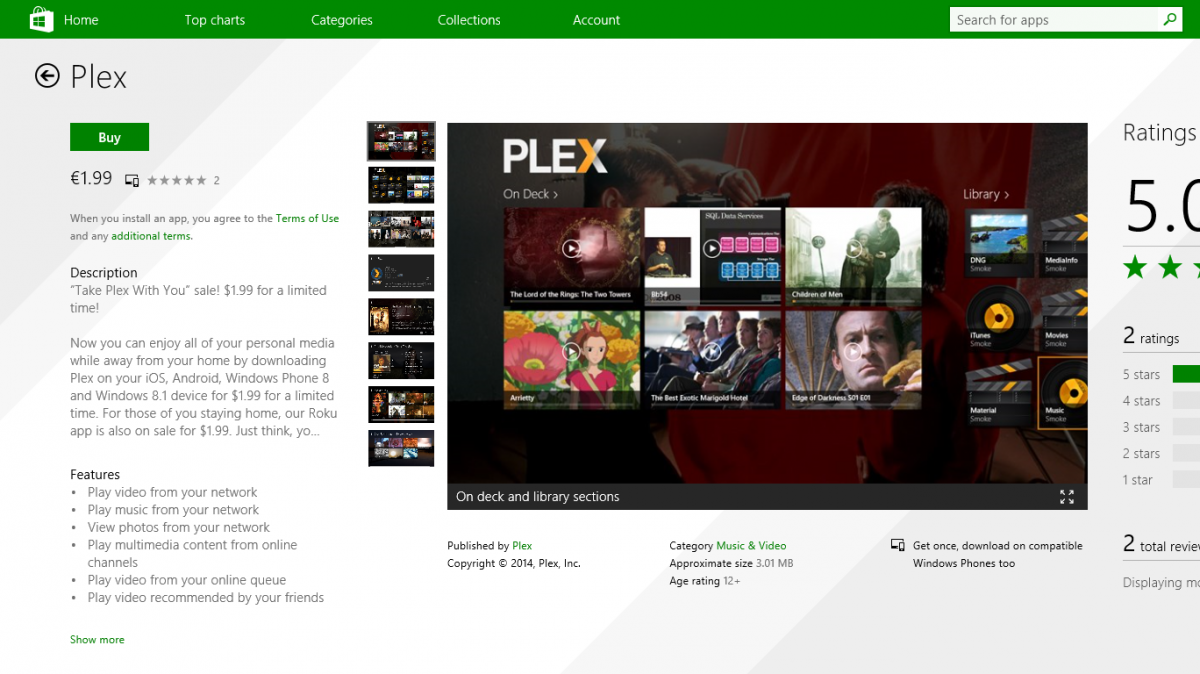Screen dimensions: 1200x674
Task: Select the first screenshot thumbnail
Action: pyautogui.click(x=401, y=141)
